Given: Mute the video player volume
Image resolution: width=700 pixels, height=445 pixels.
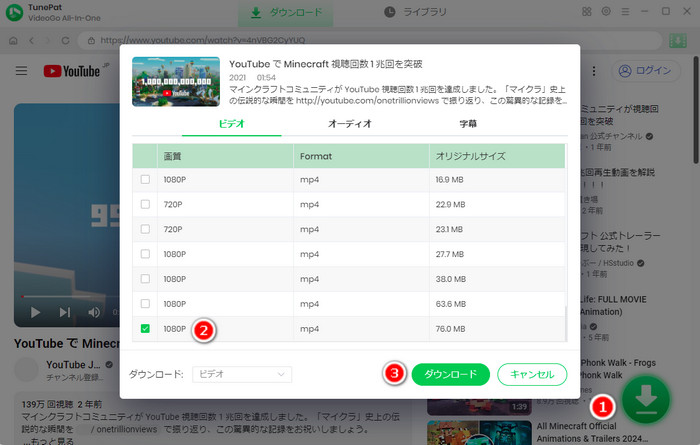Looking at the screenshot, I should [94, 312].
